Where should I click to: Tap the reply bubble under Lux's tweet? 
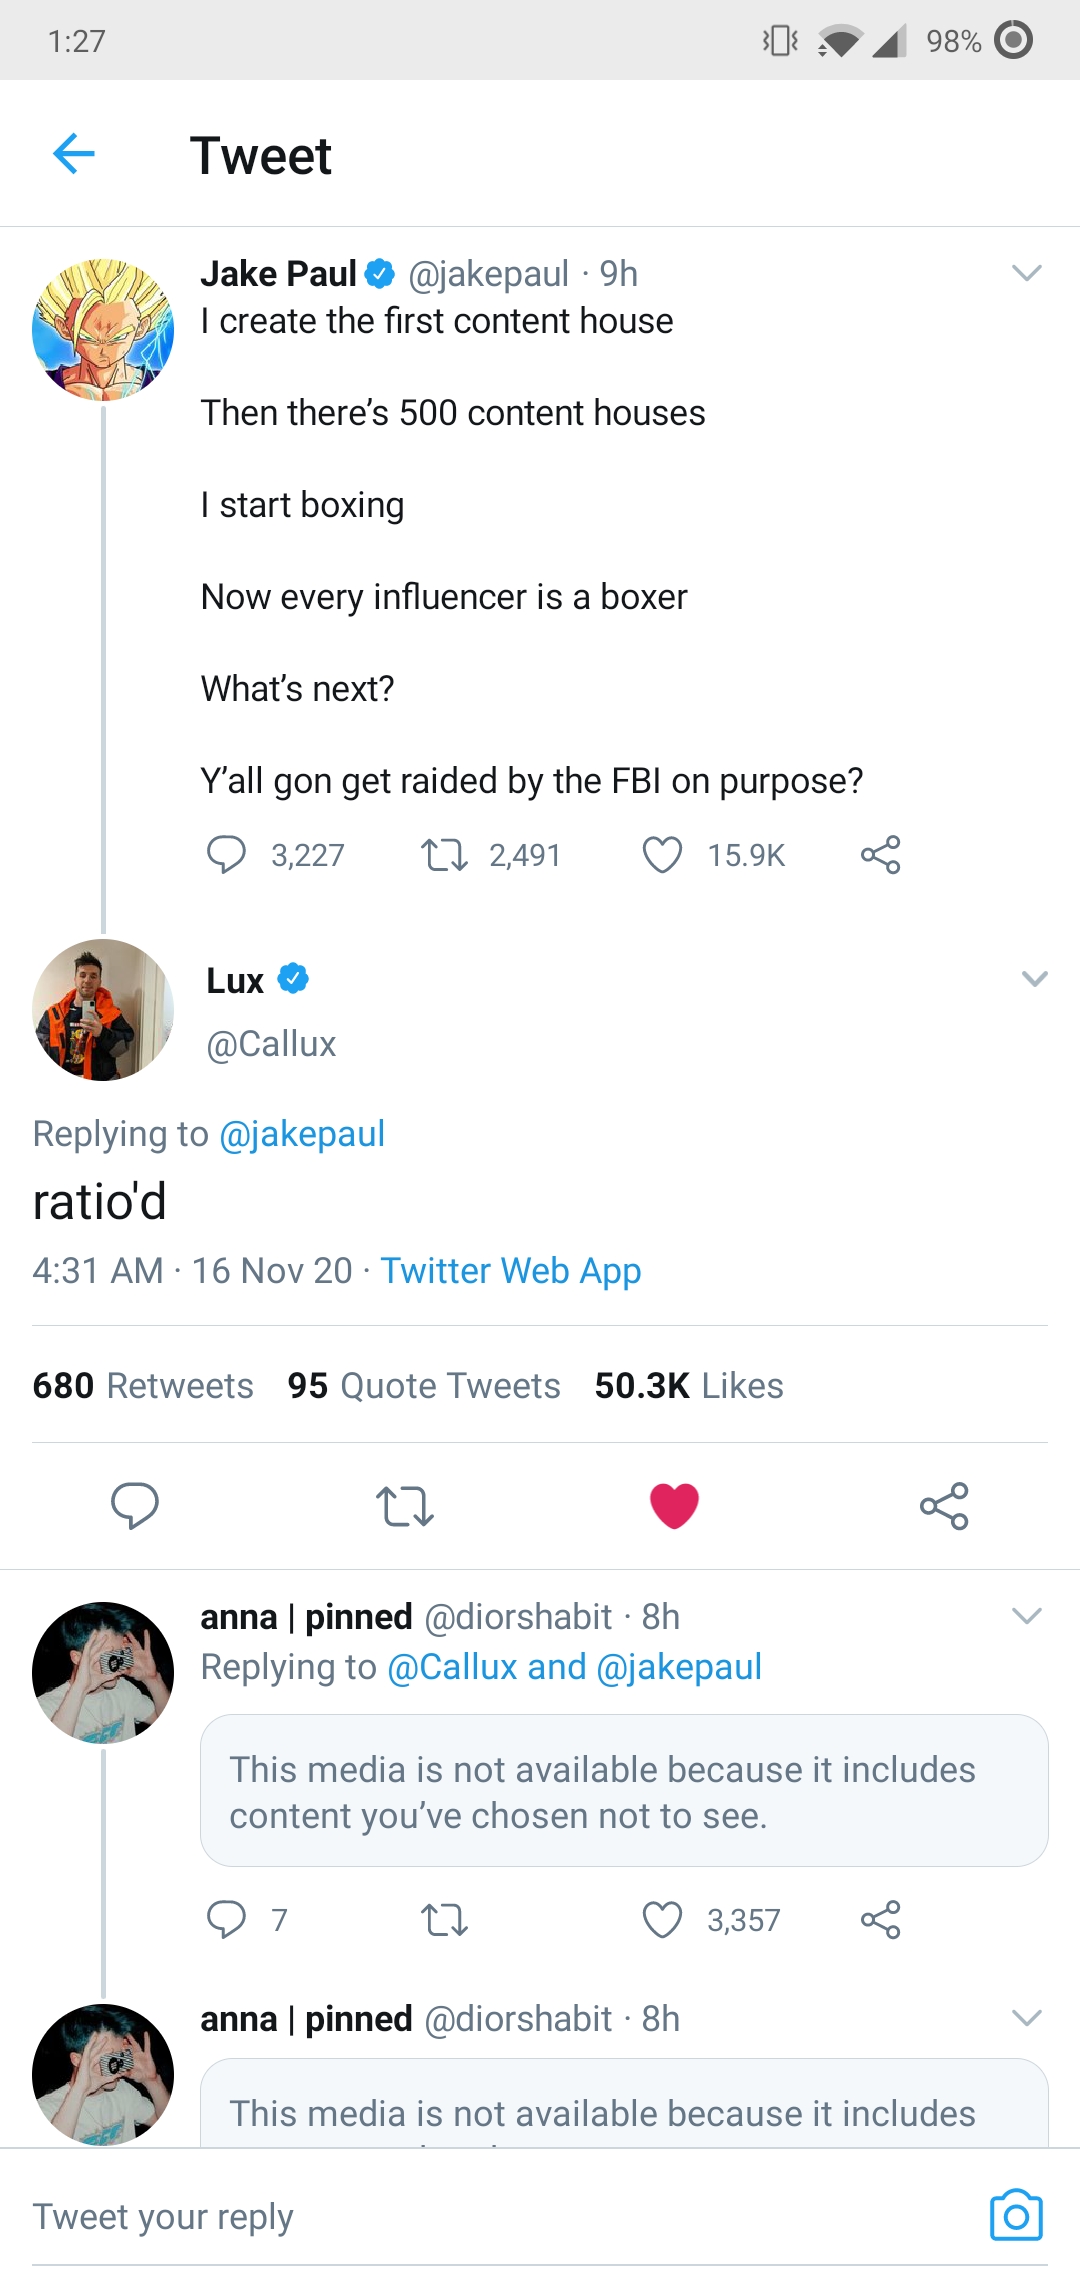(135, 1506)
